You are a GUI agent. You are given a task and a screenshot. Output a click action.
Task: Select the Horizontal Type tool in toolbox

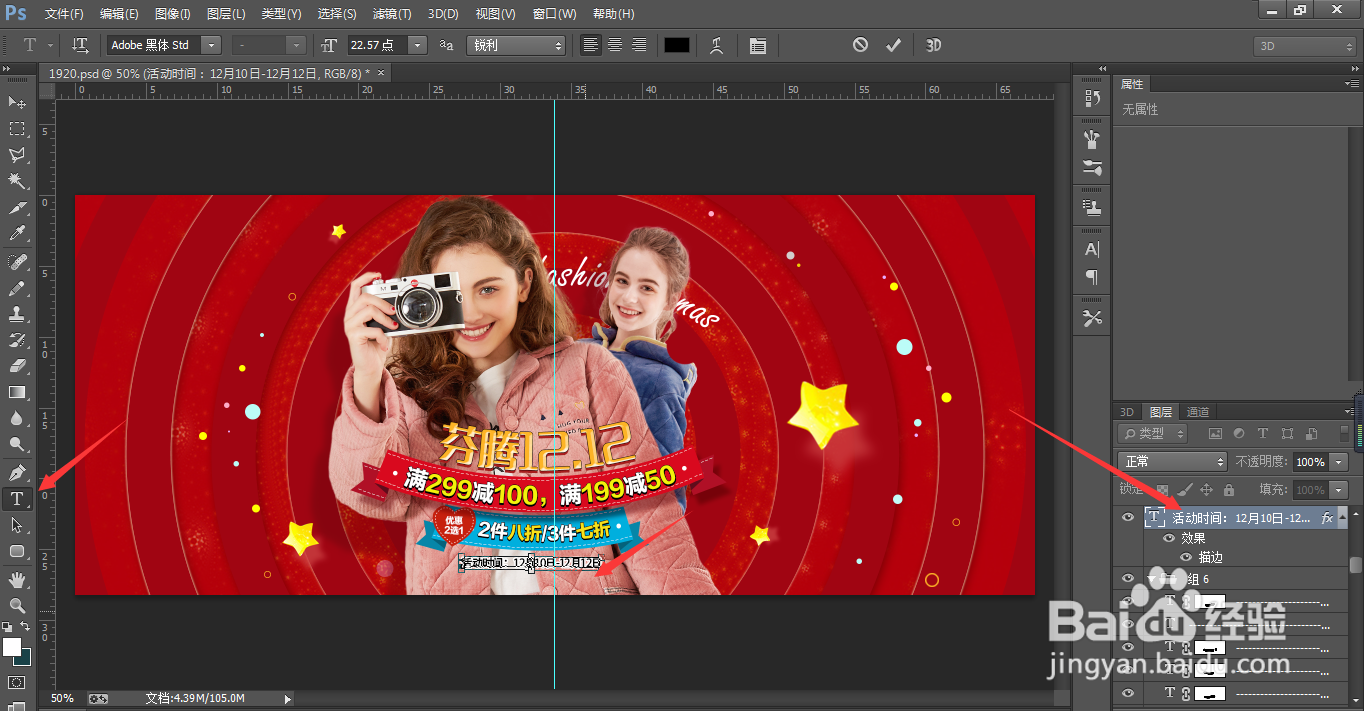coord(17,498)
